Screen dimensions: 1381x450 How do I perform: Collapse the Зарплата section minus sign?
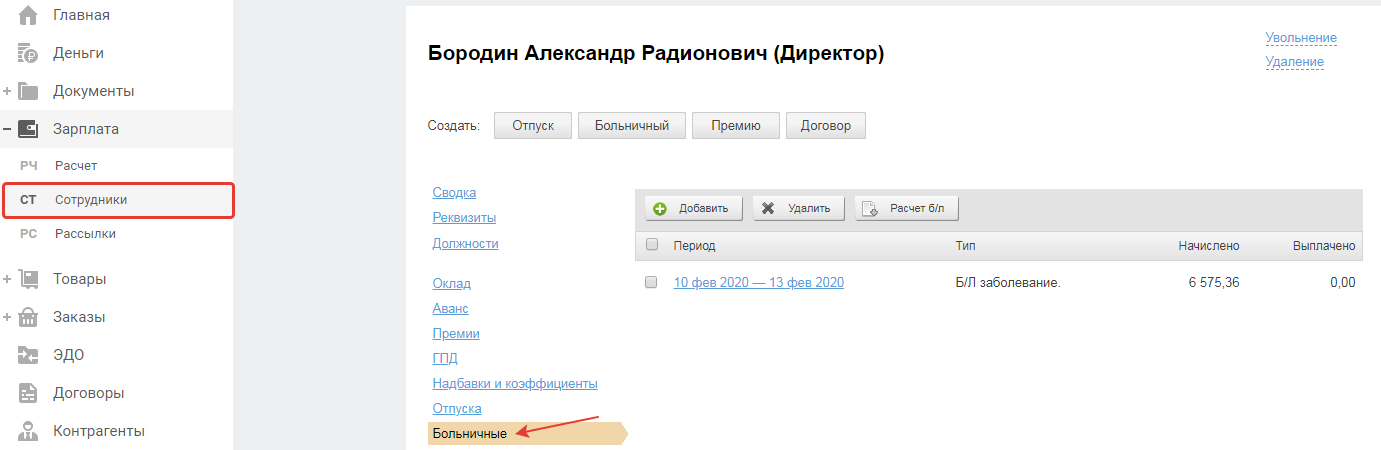(7, 129)
